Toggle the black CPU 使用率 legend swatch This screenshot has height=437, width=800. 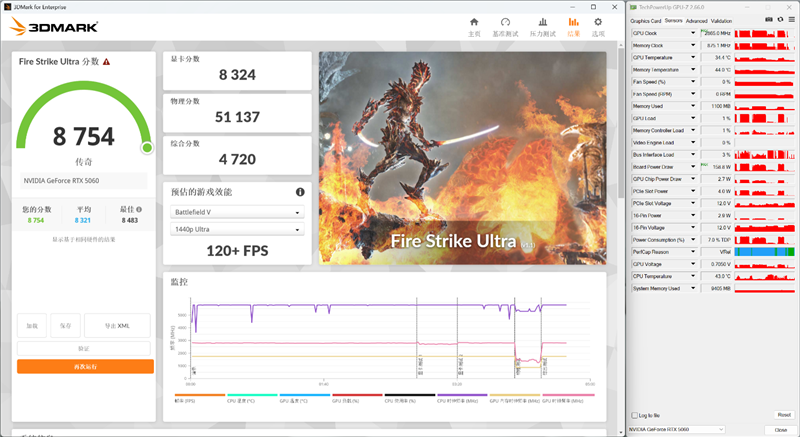[410, 395]
